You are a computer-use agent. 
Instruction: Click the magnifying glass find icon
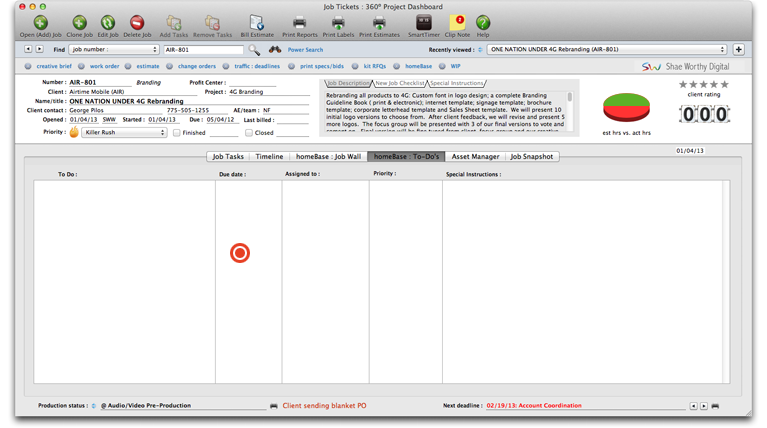click(x=254, y=49)
